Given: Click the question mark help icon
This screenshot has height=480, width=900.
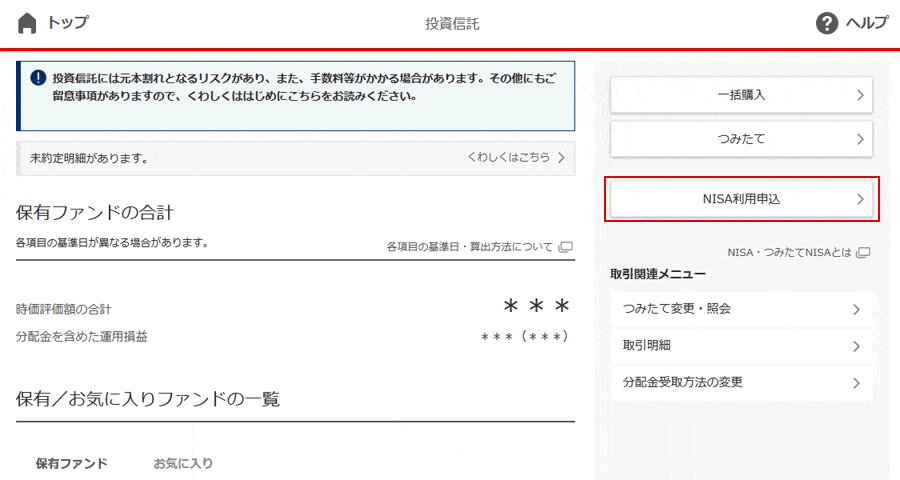Looking at the screenshot, I should pos(827,24).
